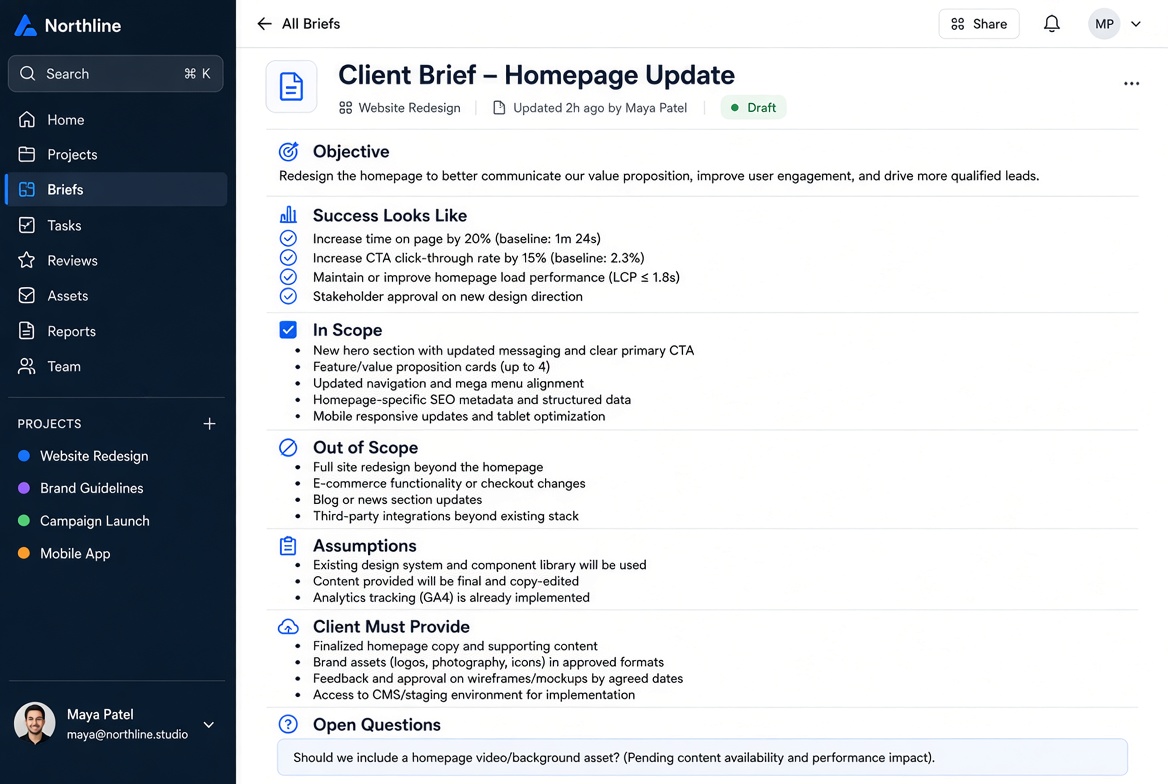
Task: Click the Tasks checklist icon
Action: [x=27, y=225]
